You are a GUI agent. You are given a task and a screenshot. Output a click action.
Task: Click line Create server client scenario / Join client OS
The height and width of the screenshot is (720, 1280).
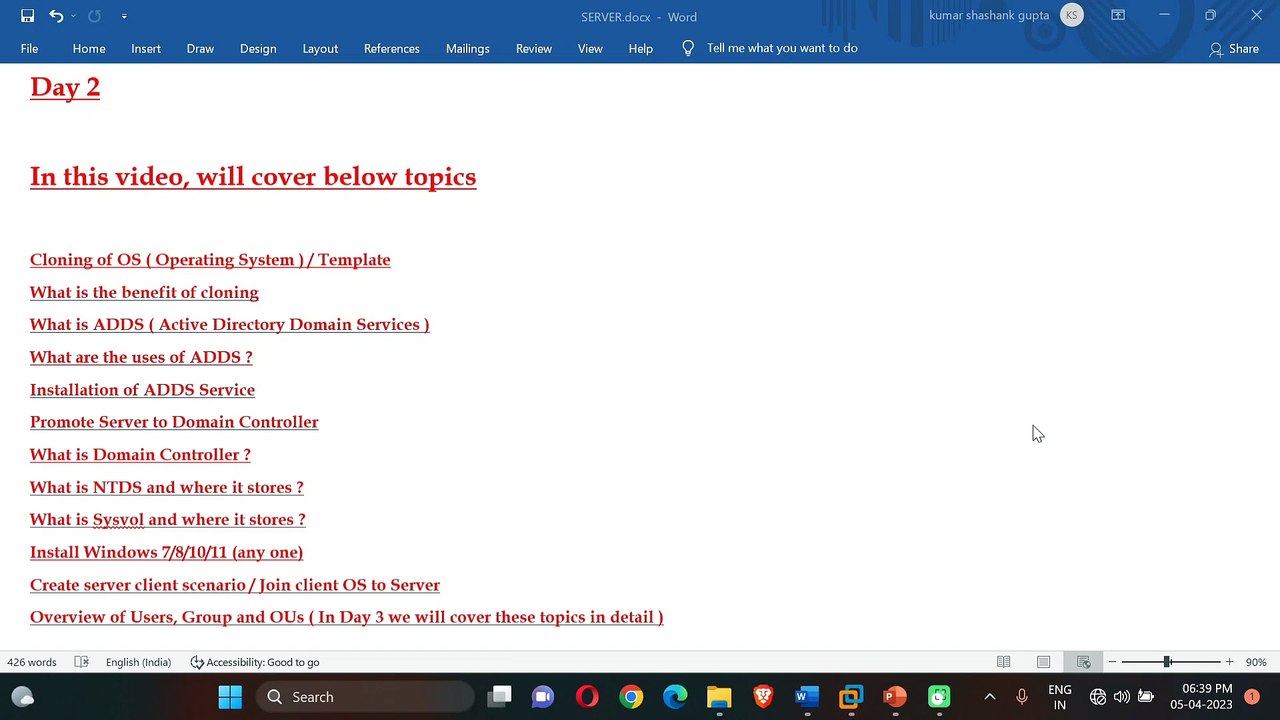click(x=235, y=585)
